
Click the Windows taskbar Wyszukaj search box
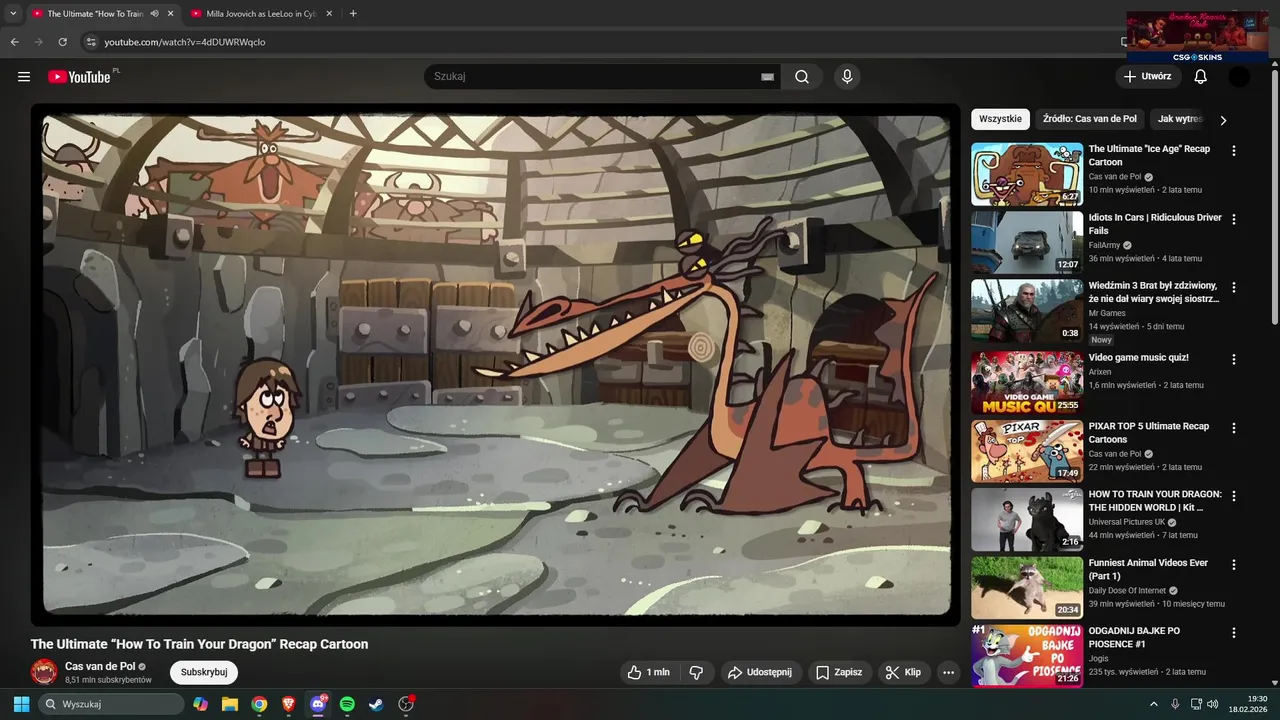click(x=111, y=704)
